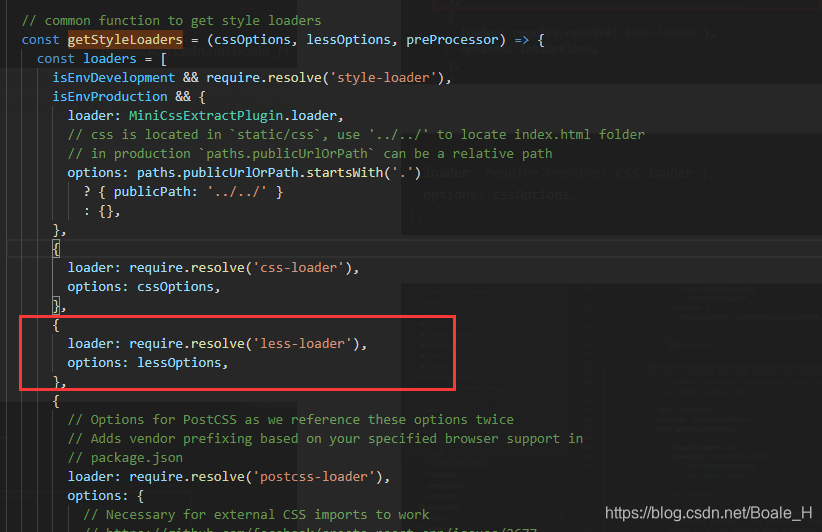The height and width of the screenshot is (532, 822).
Task: Click the arrow operator after preProcessor
Action: click(x=521, y=40)
